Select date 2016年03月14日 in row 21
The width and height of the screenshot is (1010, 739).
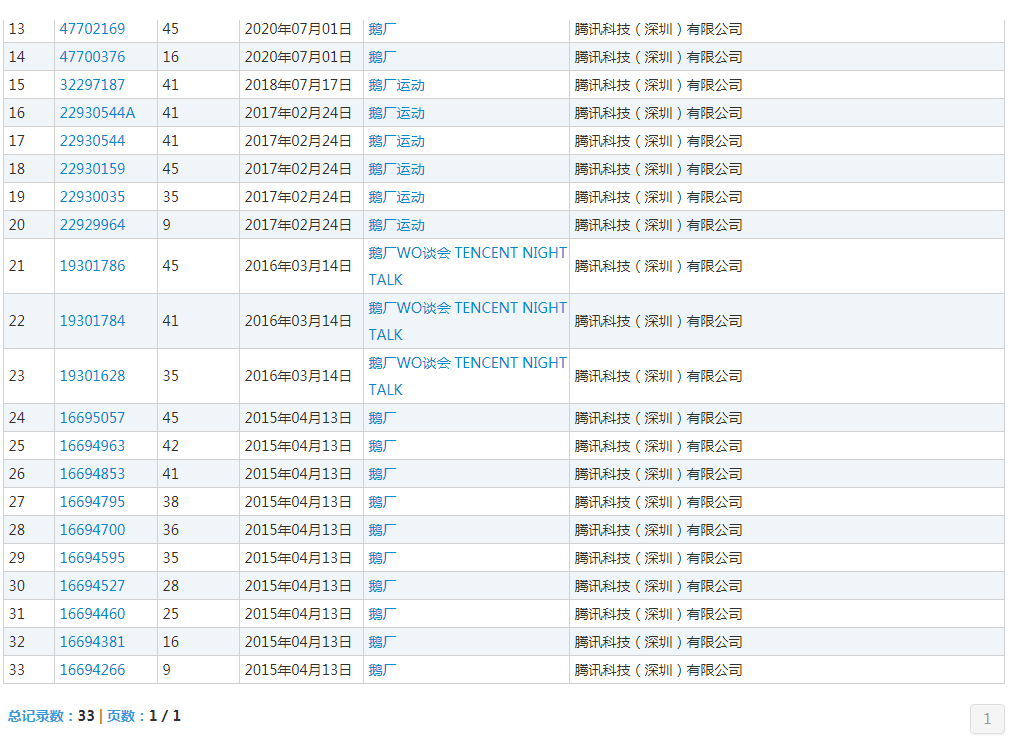[x=298, y=266]
